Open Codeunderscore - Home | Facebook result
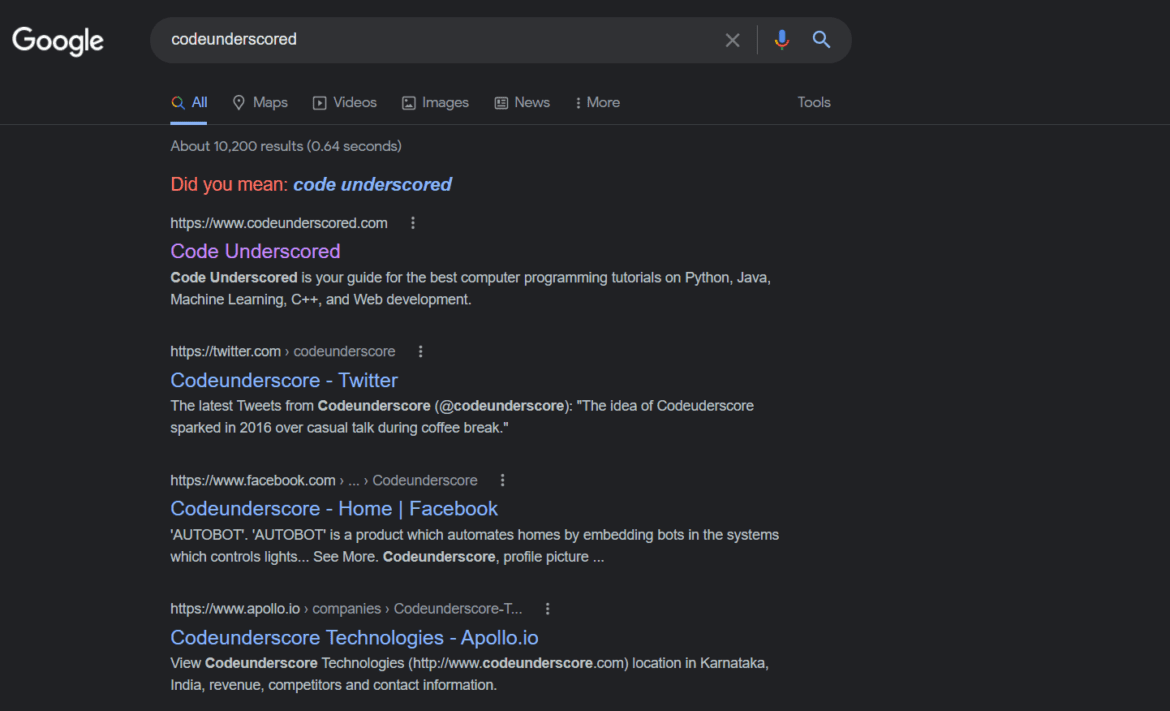This screenshot has height=711, width=1170. click(x=334, y=509)
